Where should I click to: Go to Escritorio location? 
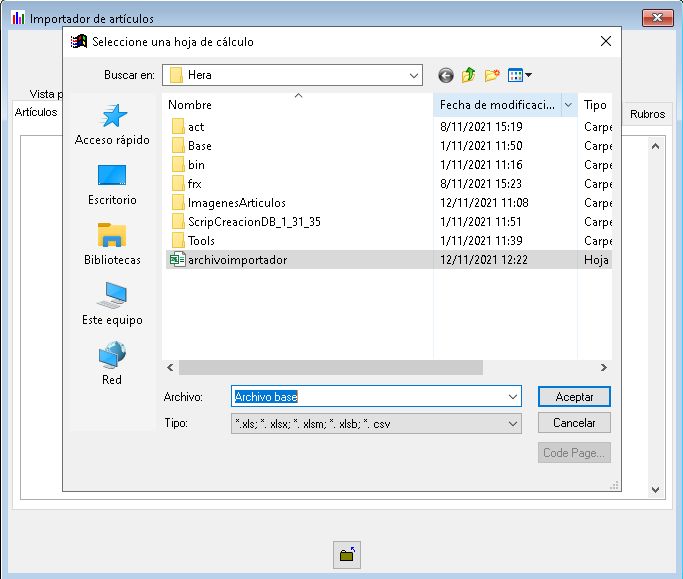tap(112, 185)
